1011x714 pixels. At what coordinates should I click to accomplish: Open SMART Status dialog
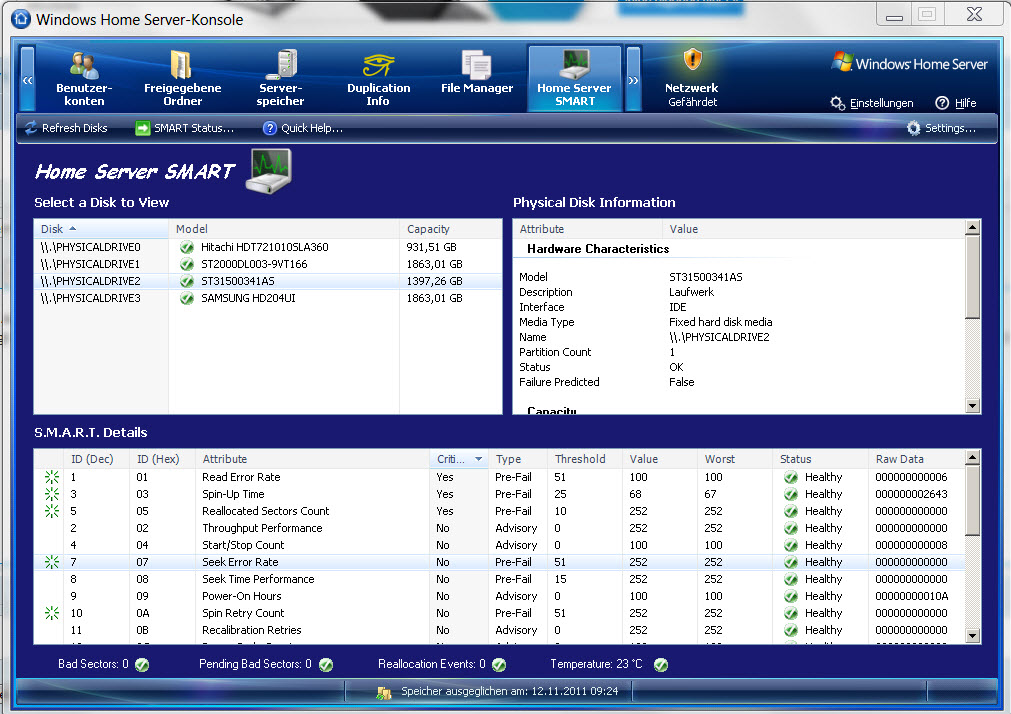[x=185, y=128]
